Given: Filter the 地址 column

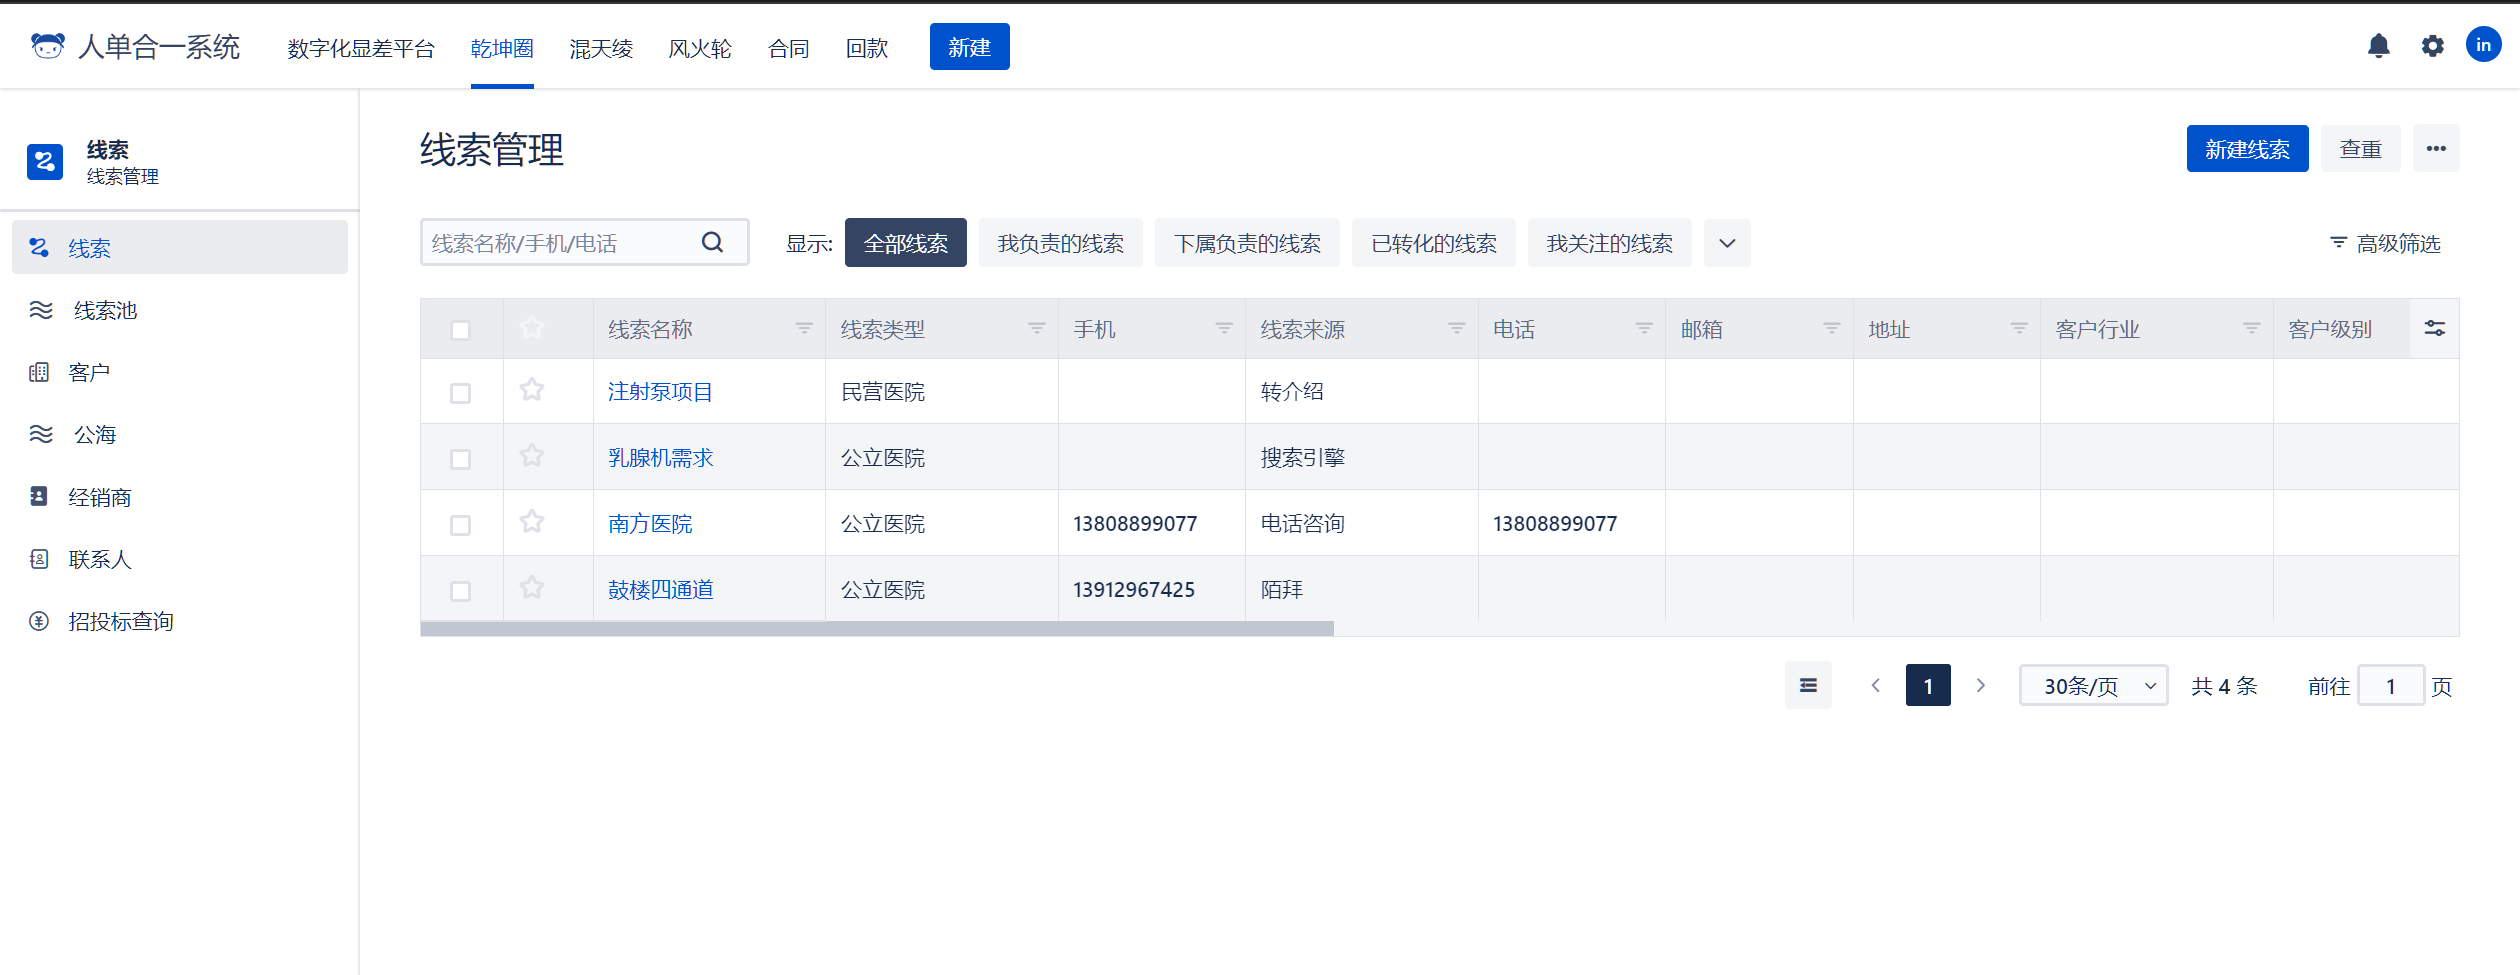Looking at the screenshot, I should (2019, 328).
